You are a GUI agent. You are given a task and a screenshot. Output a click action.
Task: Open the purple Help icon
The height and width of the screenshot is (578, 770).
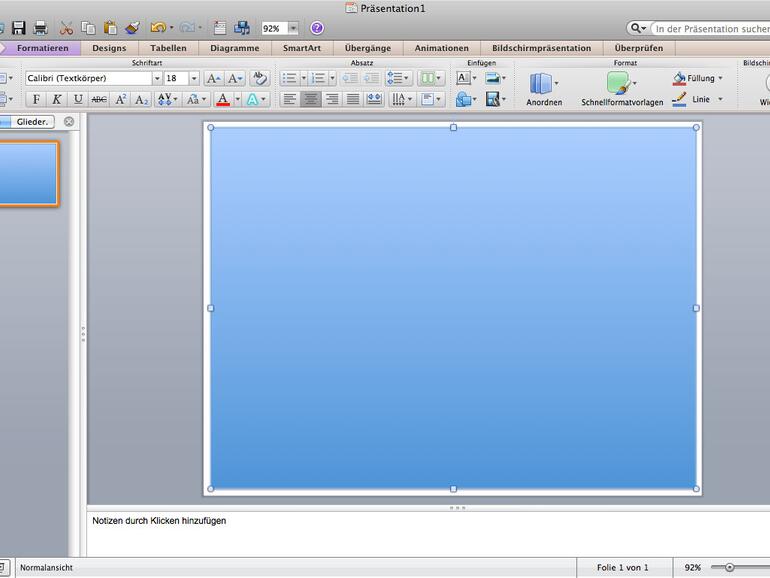317,28
